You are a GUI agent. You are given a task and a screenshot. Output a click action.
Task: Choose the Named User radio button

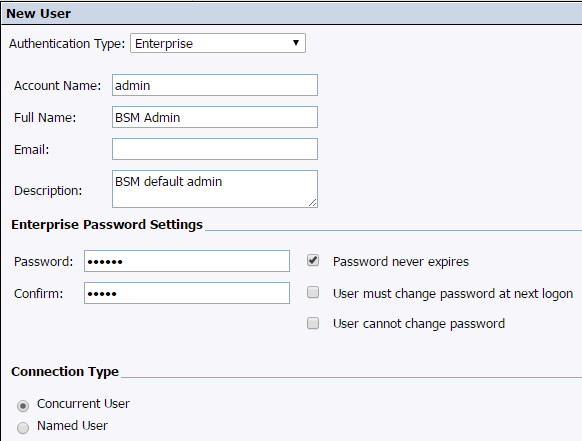(23, 428)
